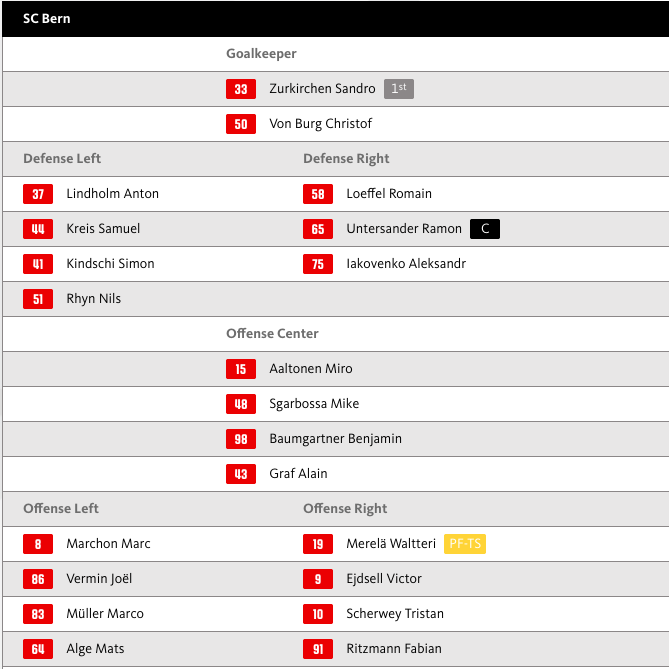Screen dimensions: 669x669
Task: Select player Von Burg Christof
Action: coord(320,124)
